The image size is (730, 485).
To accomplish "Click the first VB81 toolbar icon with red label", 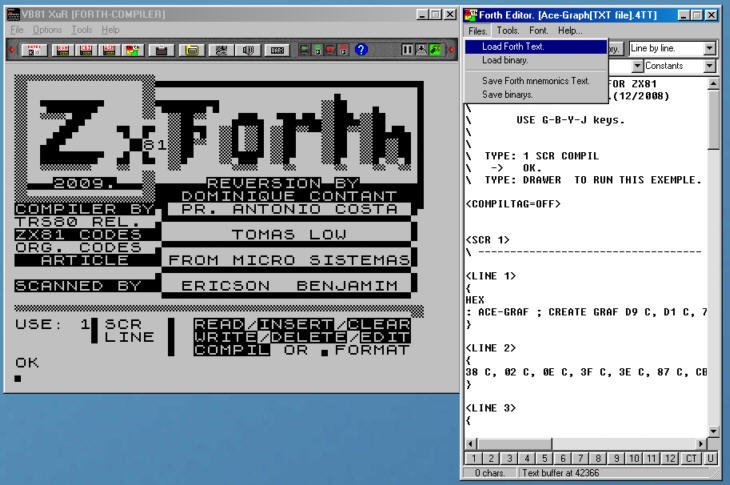I will pos(34,50).
